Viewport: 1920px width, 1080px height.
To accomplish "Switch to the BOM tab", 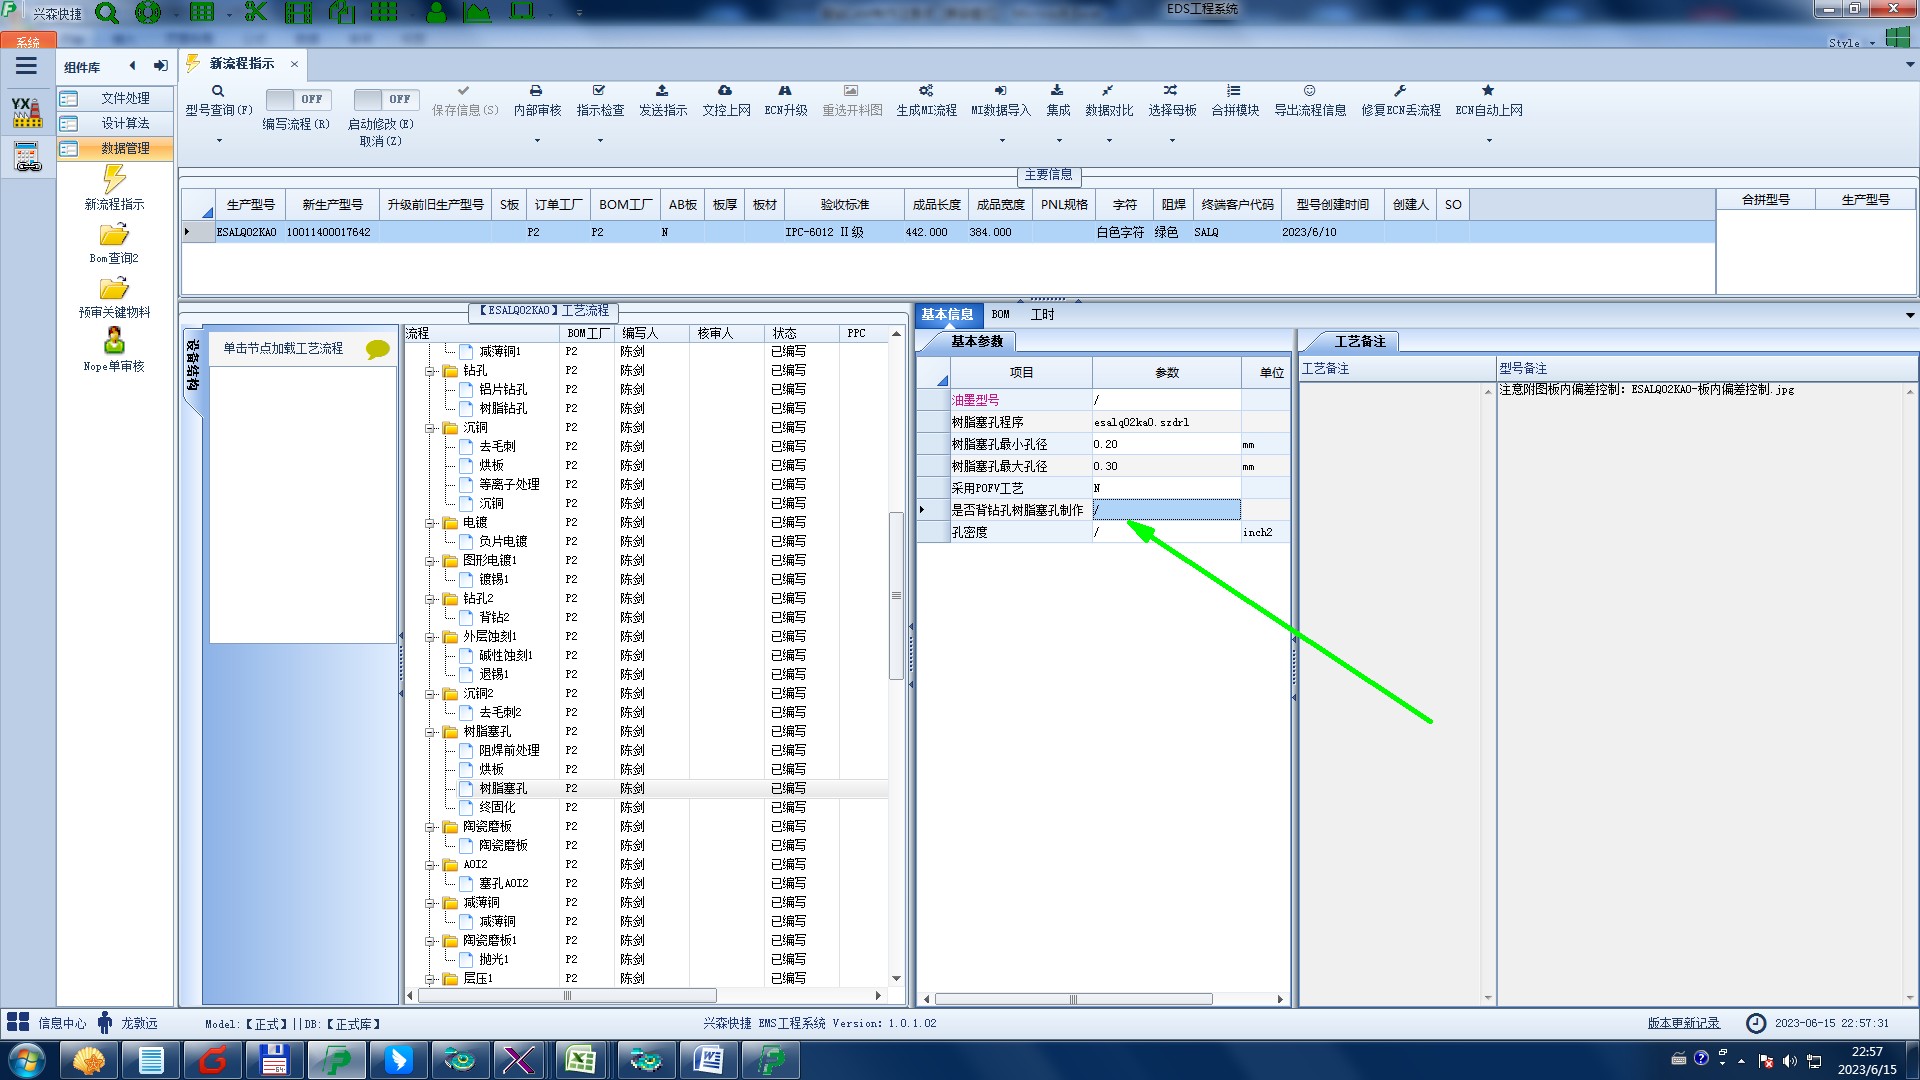I will pyautogui.click(x=1000, y=314).
